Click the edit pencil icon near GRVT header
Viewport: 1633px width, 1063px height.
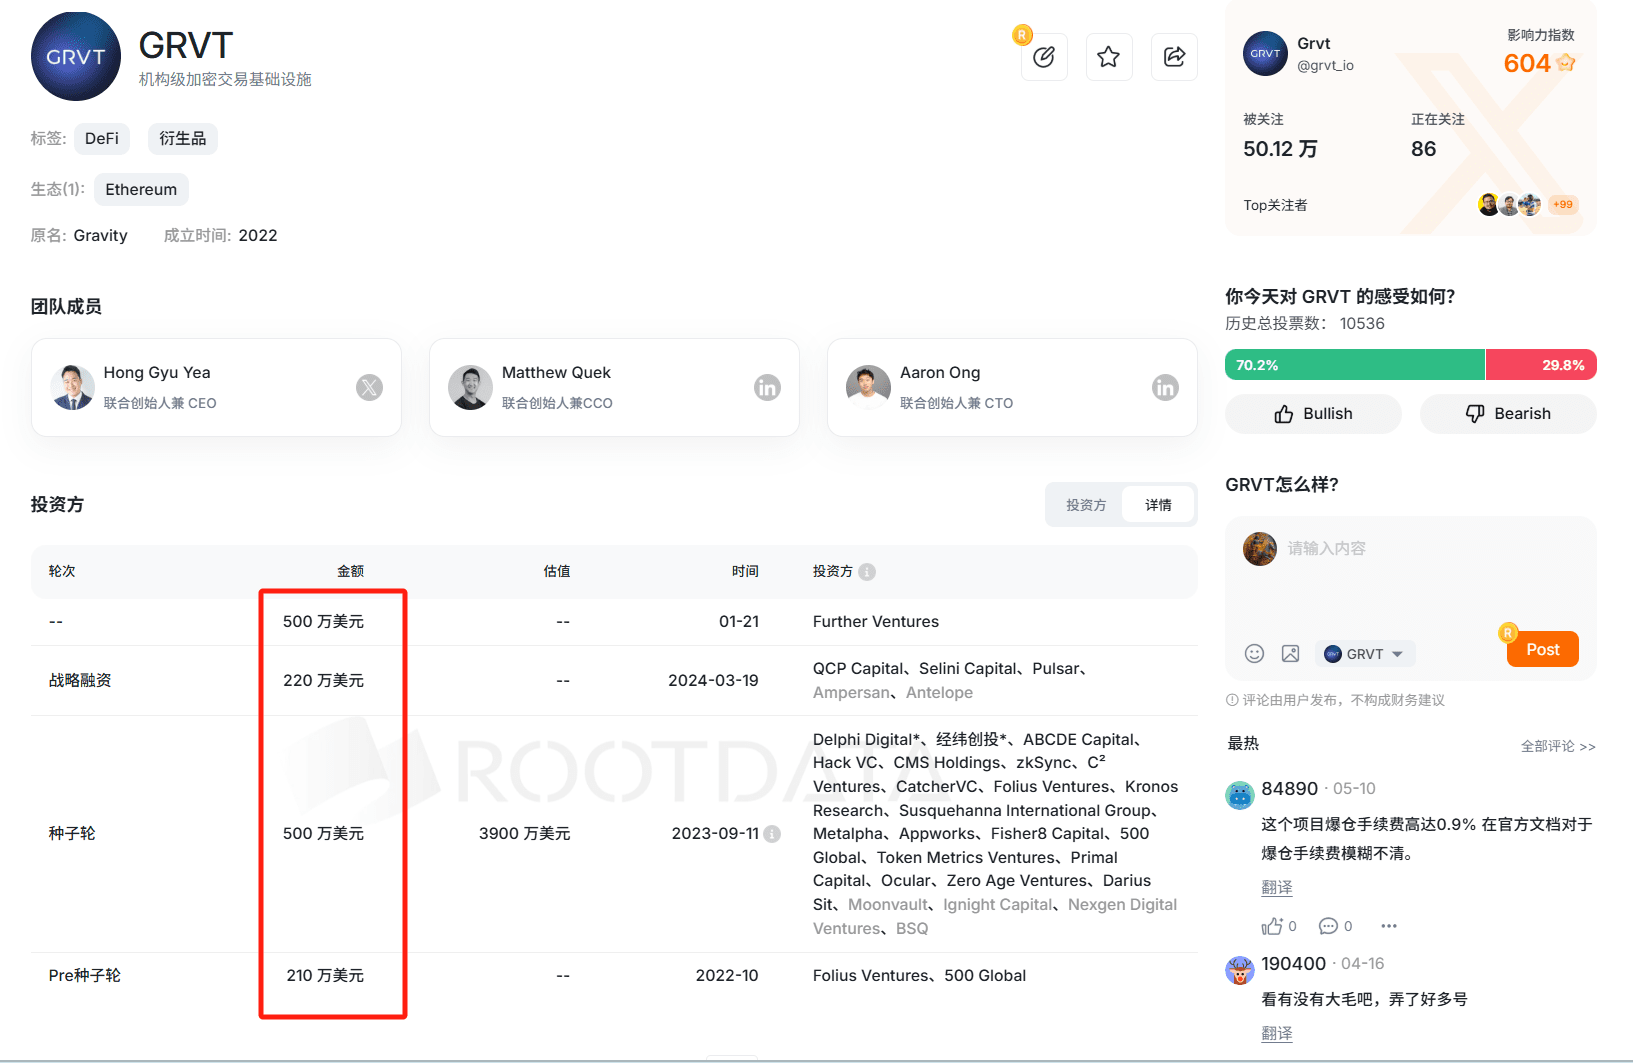click(x=1044, y=57)
